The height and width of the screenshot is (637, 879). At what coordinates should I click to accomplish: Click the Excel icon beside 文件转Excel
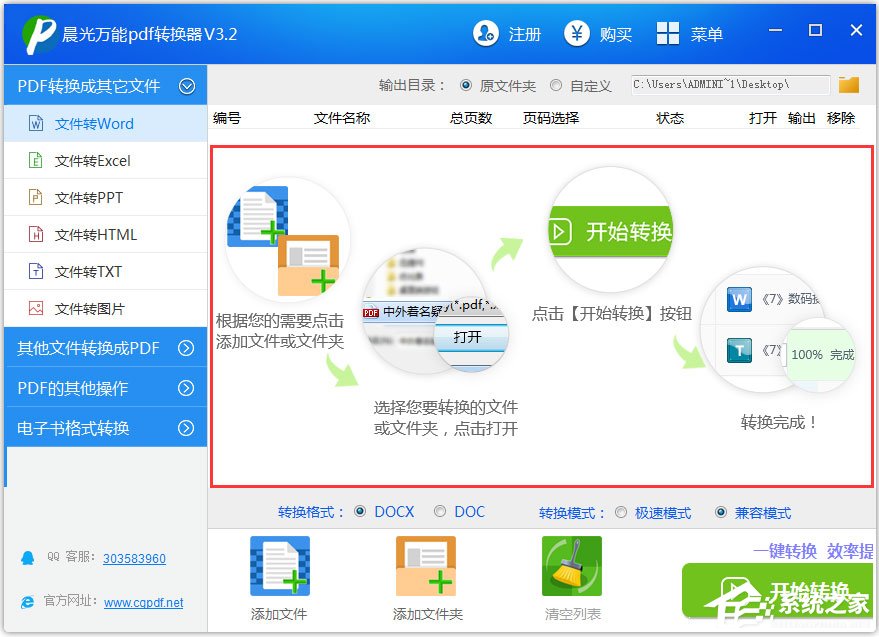pyautogui.click(x=36, y=160)
